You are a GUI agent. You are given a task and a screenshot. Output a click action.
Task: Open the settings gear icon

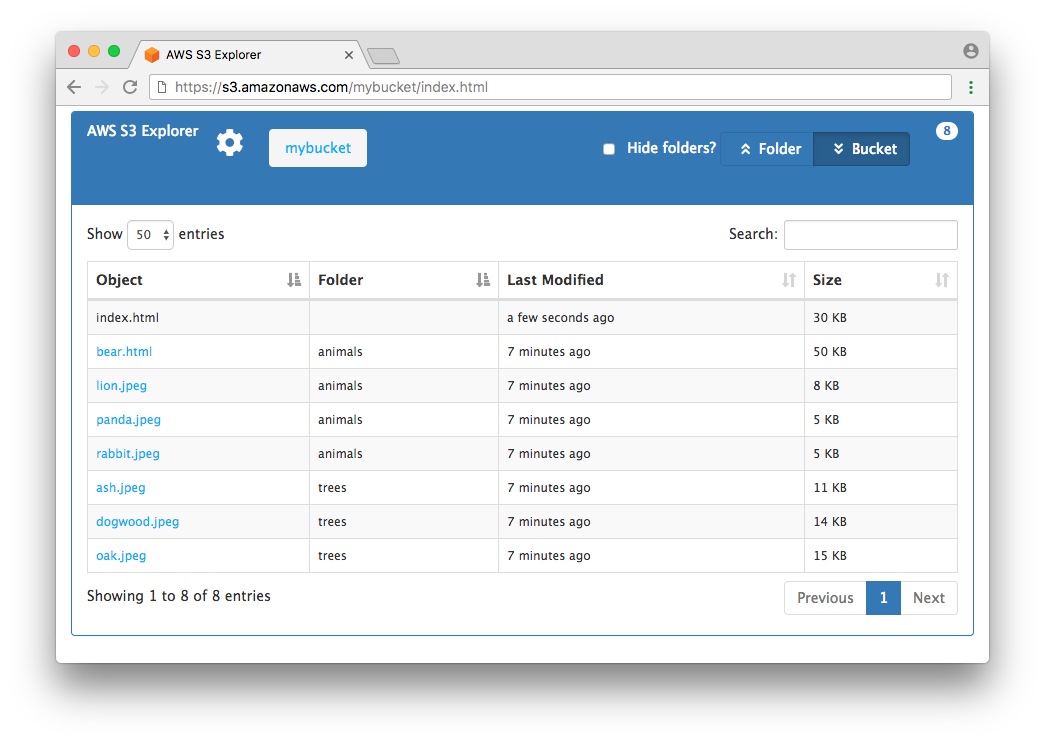point(230,143)
